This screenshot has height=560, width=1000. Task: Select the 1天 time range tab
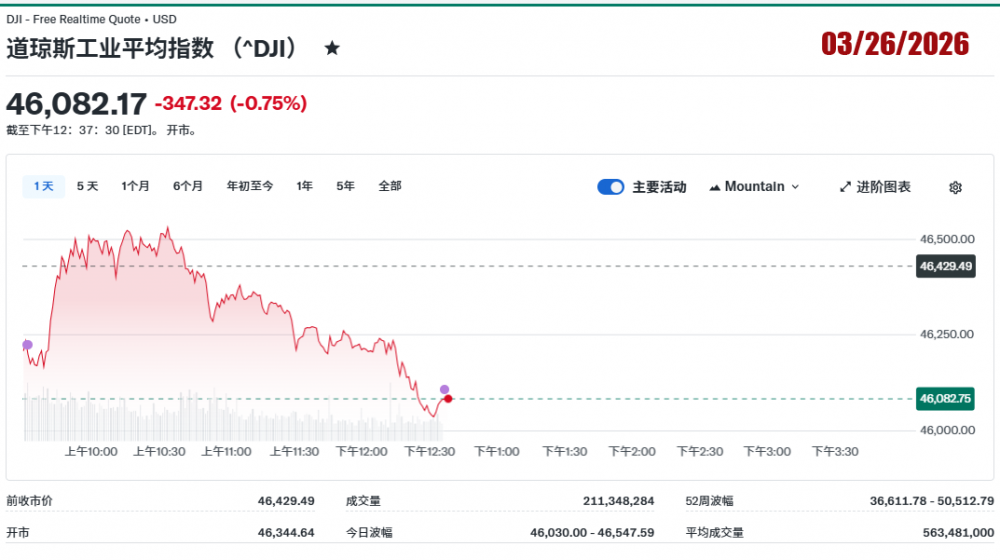pyautogui.click(x=43, y=186)
